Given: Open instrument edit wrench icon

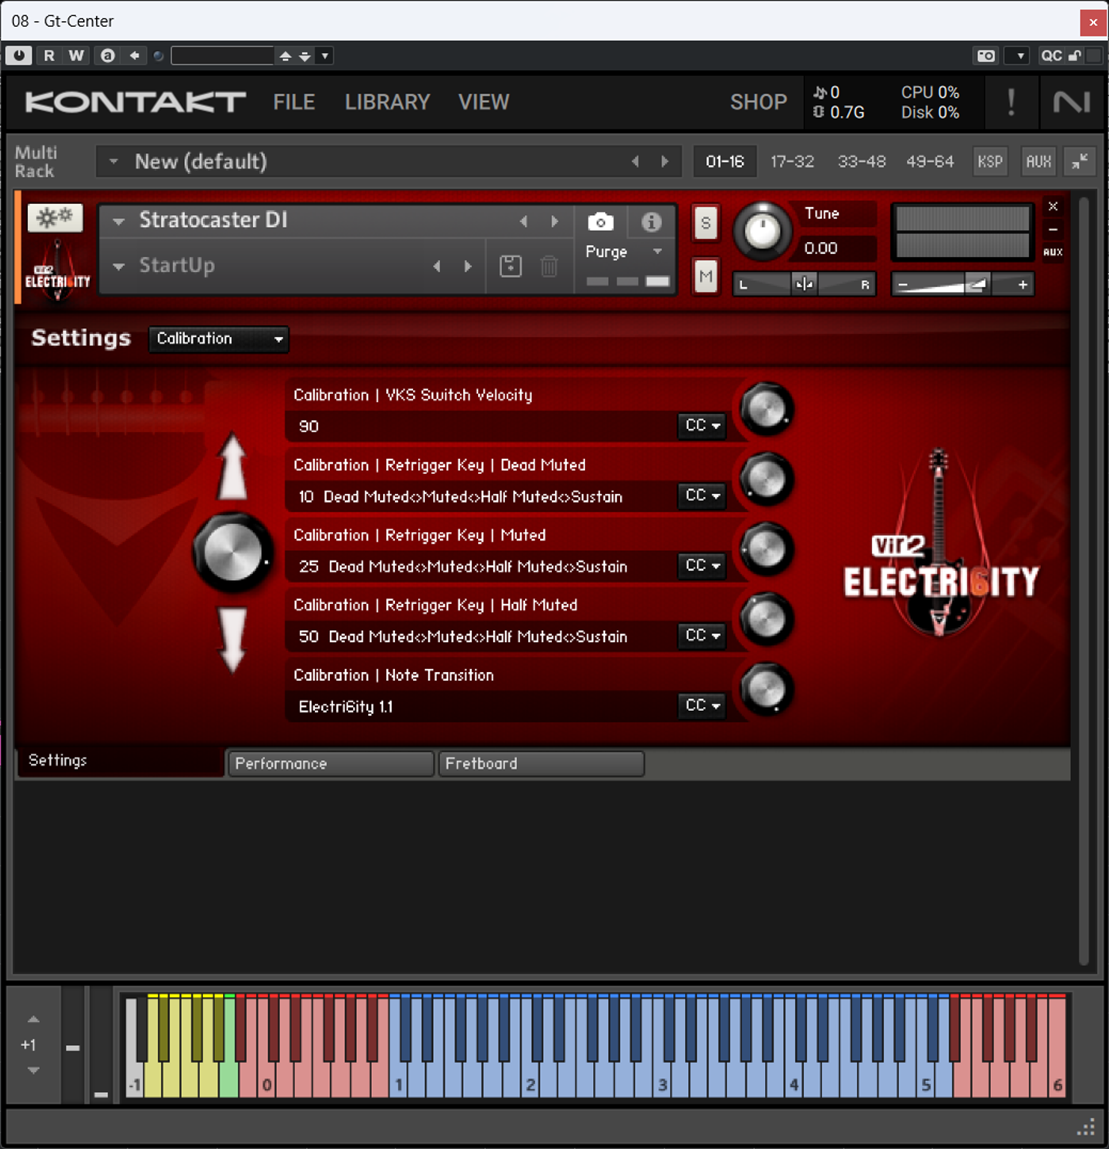Looking at the screenshot, I should tap(55, 218).
